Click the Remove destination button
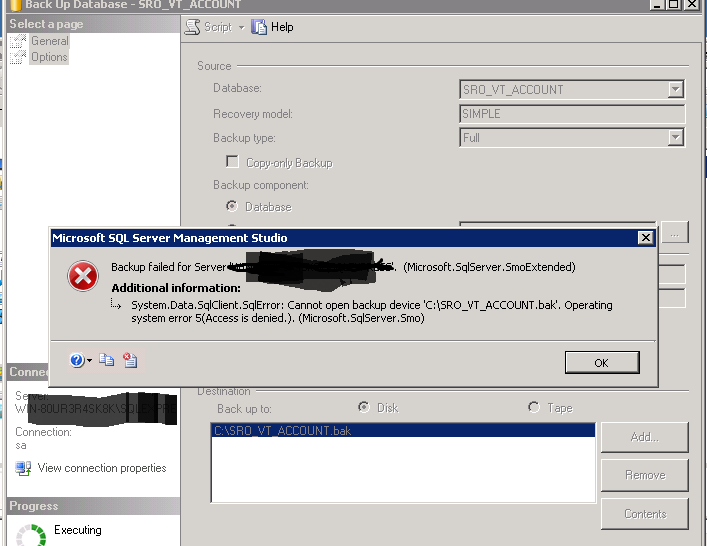Screen dimensions: 707x546 point(645,475)
